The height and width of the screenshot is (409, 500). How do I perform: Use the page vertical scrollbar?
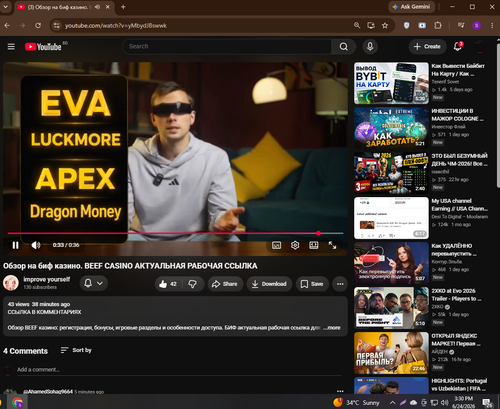(498, 116)
